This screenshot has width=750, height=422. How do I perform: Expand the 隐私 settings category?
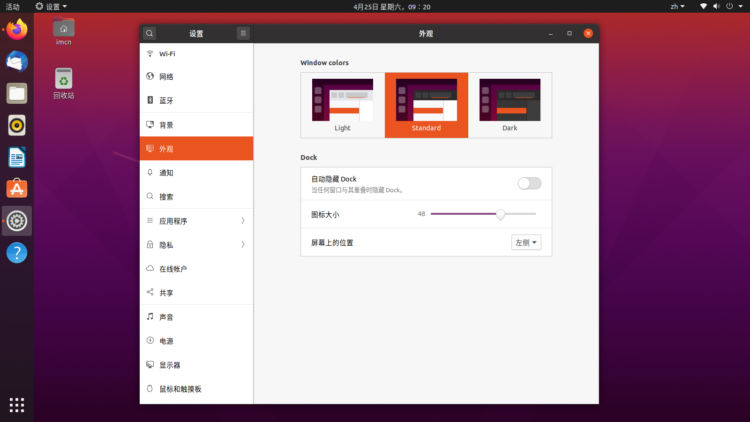coord(196,245)
